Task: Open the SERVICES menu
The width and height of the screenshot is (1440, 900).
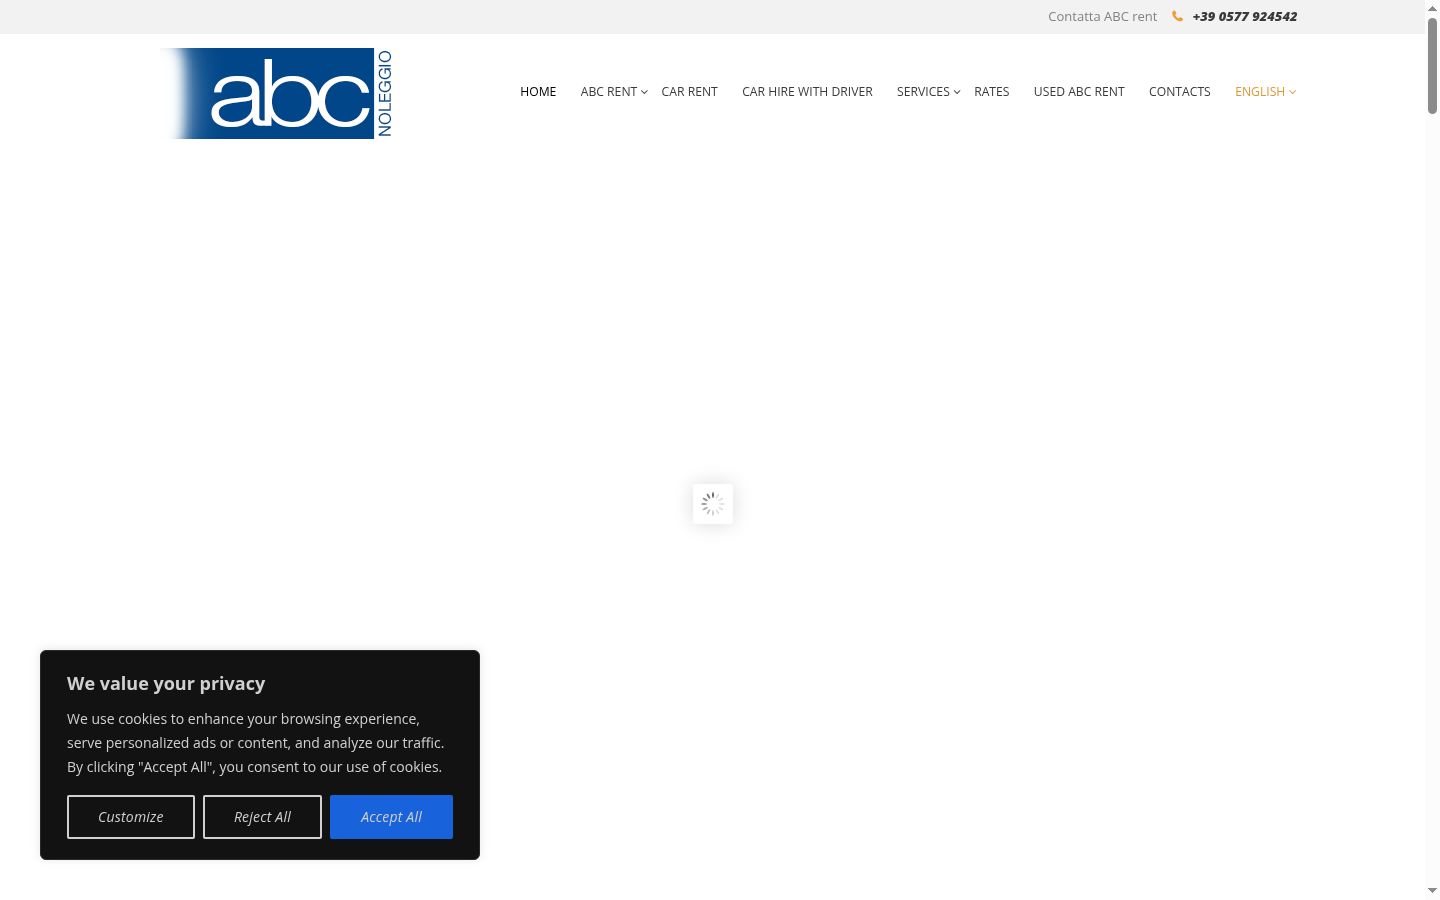Action: 923,91
